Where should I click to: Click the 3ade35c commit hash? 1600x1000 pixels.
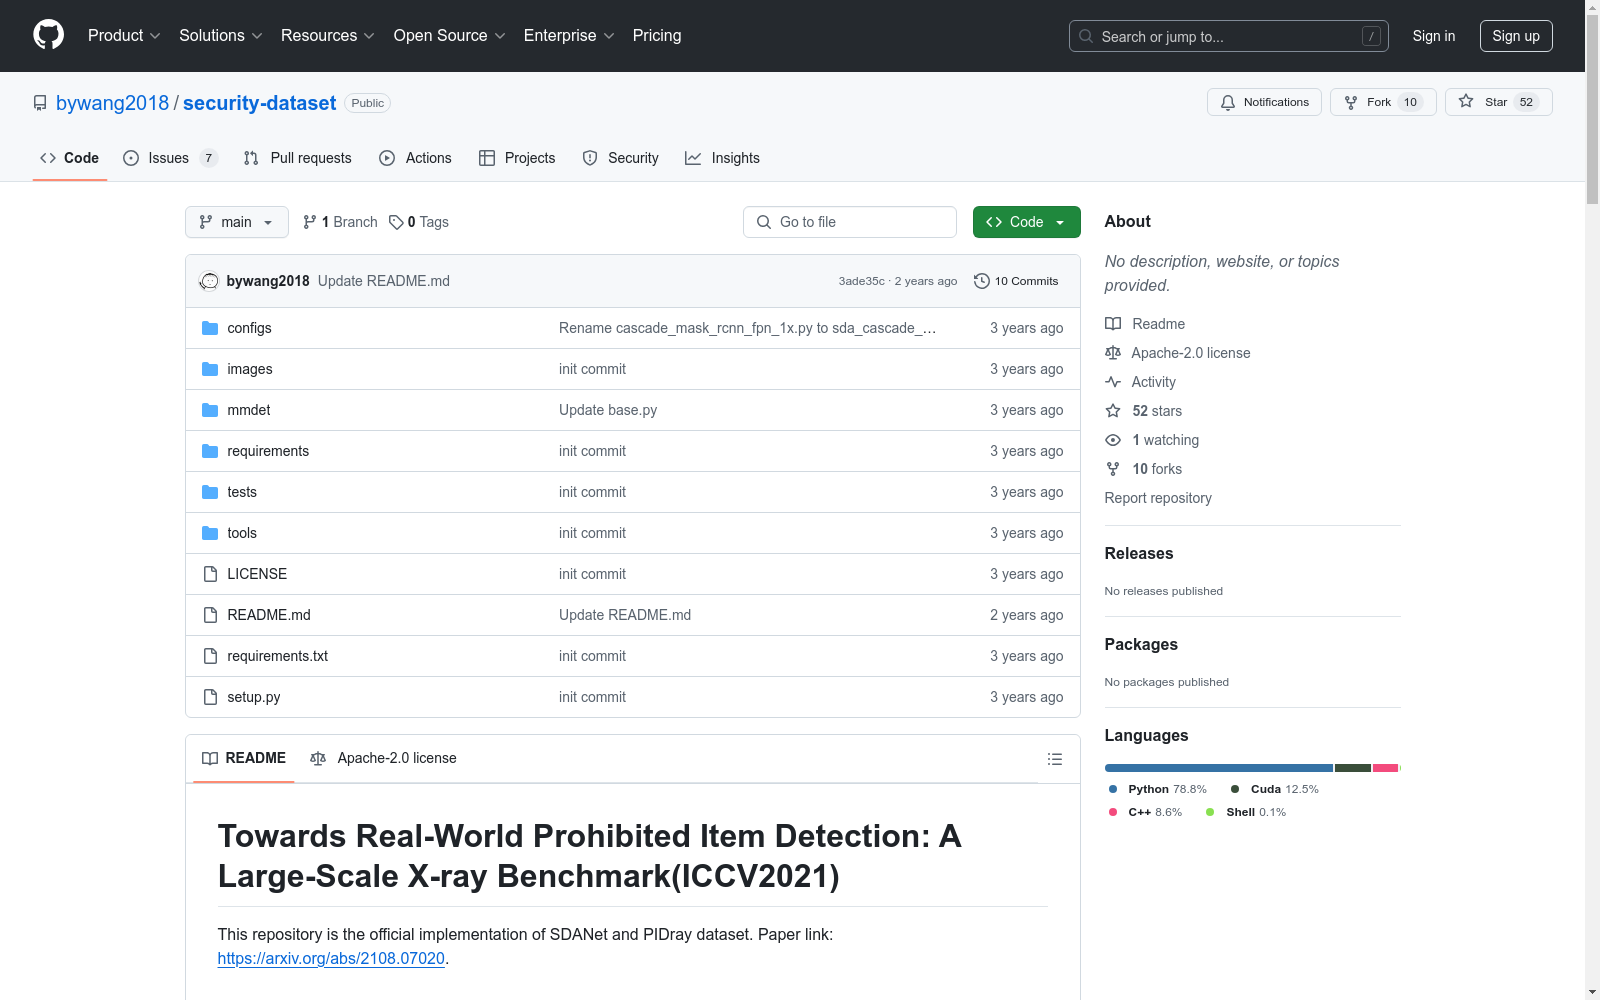862,281
